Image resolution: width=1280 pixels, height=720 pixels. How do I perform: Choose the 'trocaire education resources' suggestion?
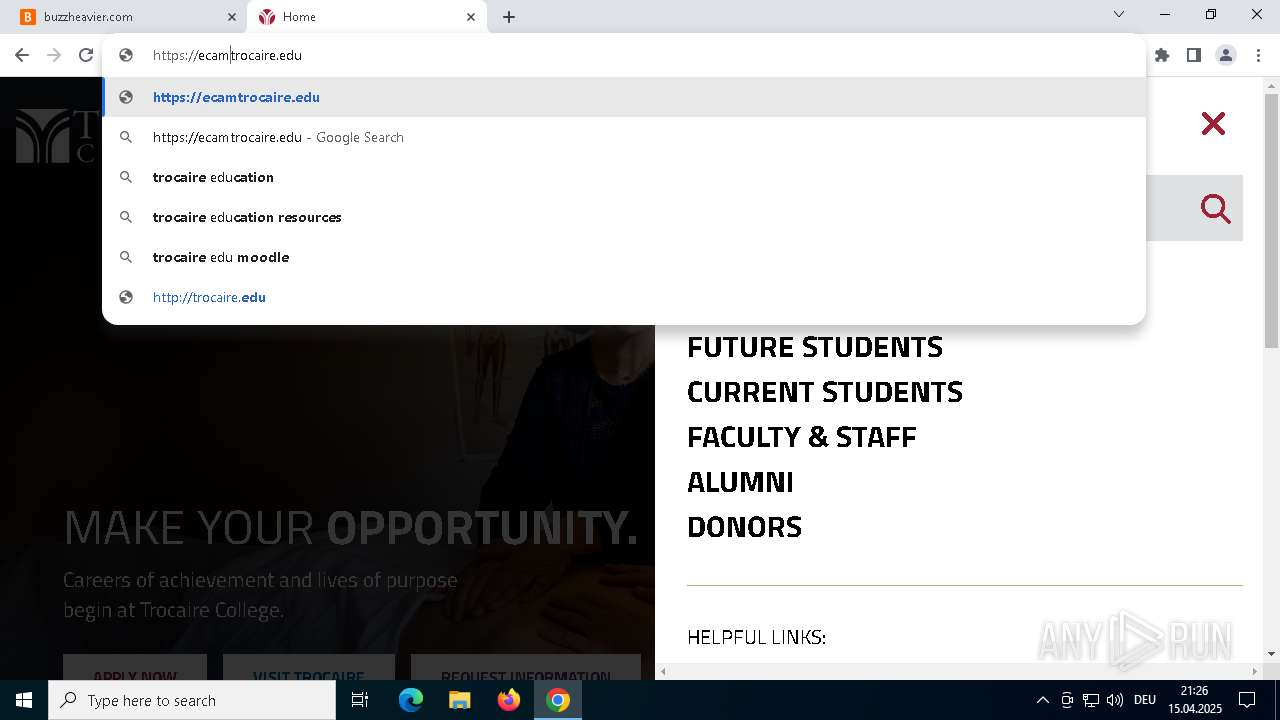click(624, 217)
